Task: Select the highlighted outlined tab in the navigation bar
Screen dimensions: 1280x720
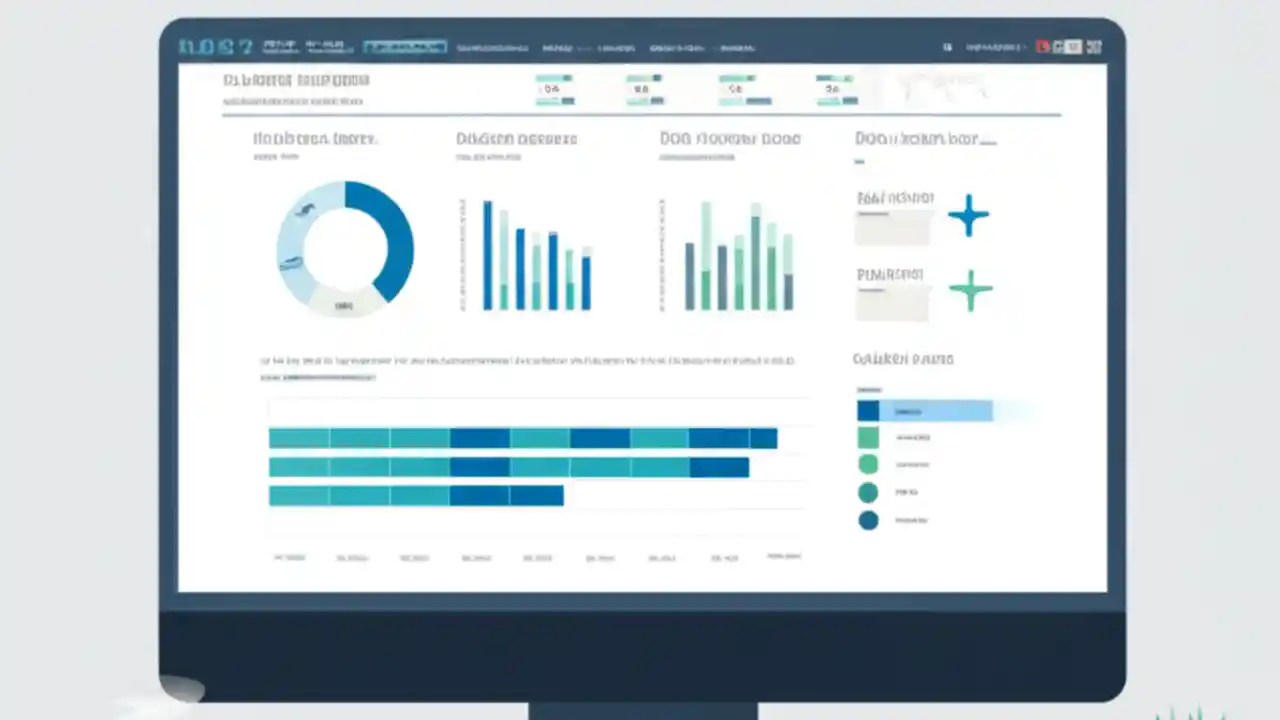Action: coord(405,47)
